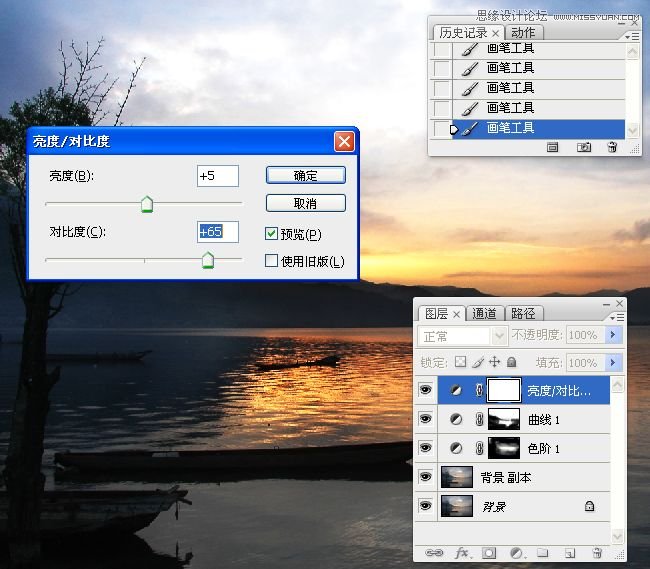
Task: Hide the 亮度/对比 layer with eye icon
Action: [x=425, y=390]
